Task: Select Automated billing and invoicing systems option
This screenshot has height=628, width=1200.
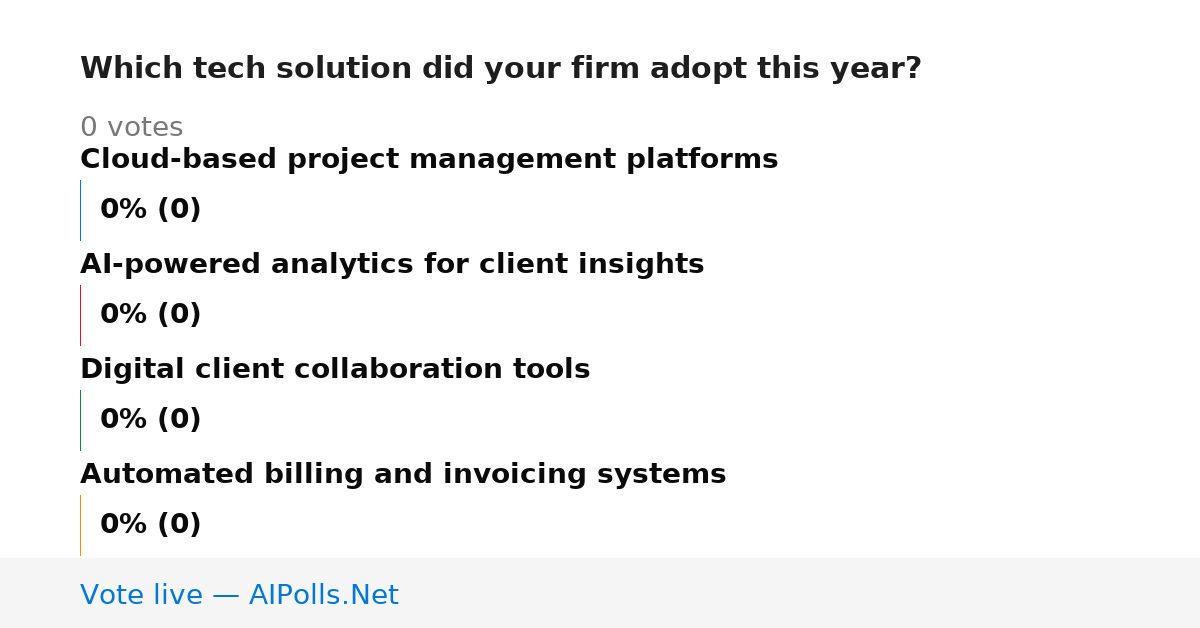Action: [x=403, y=475]
